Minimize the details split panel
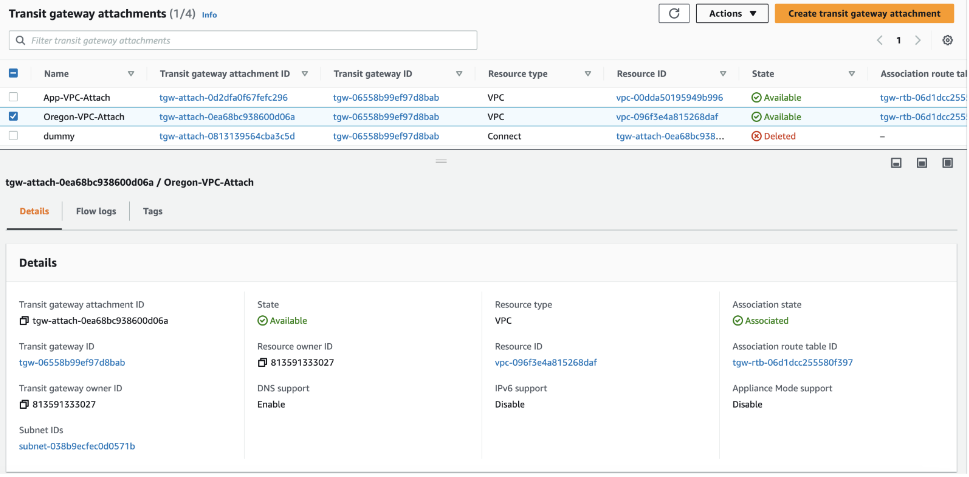969x477 pixels. point(896,163)
